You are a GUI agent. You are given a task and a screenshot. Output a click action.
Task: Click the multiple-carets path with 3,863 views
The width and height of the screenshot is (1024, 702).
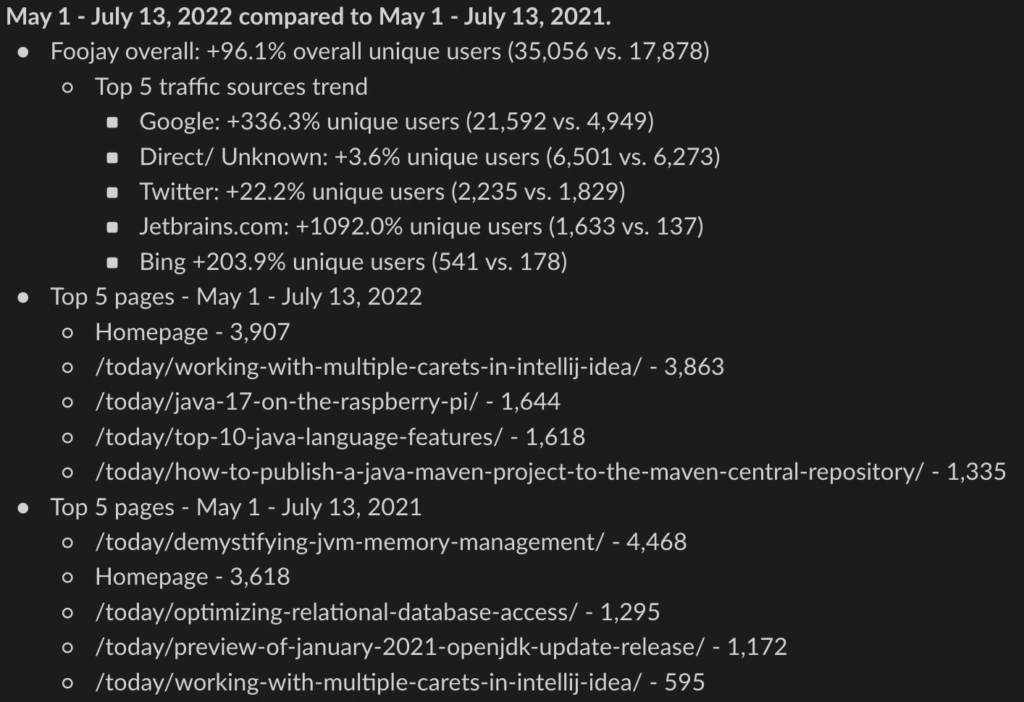coord(409,367)
